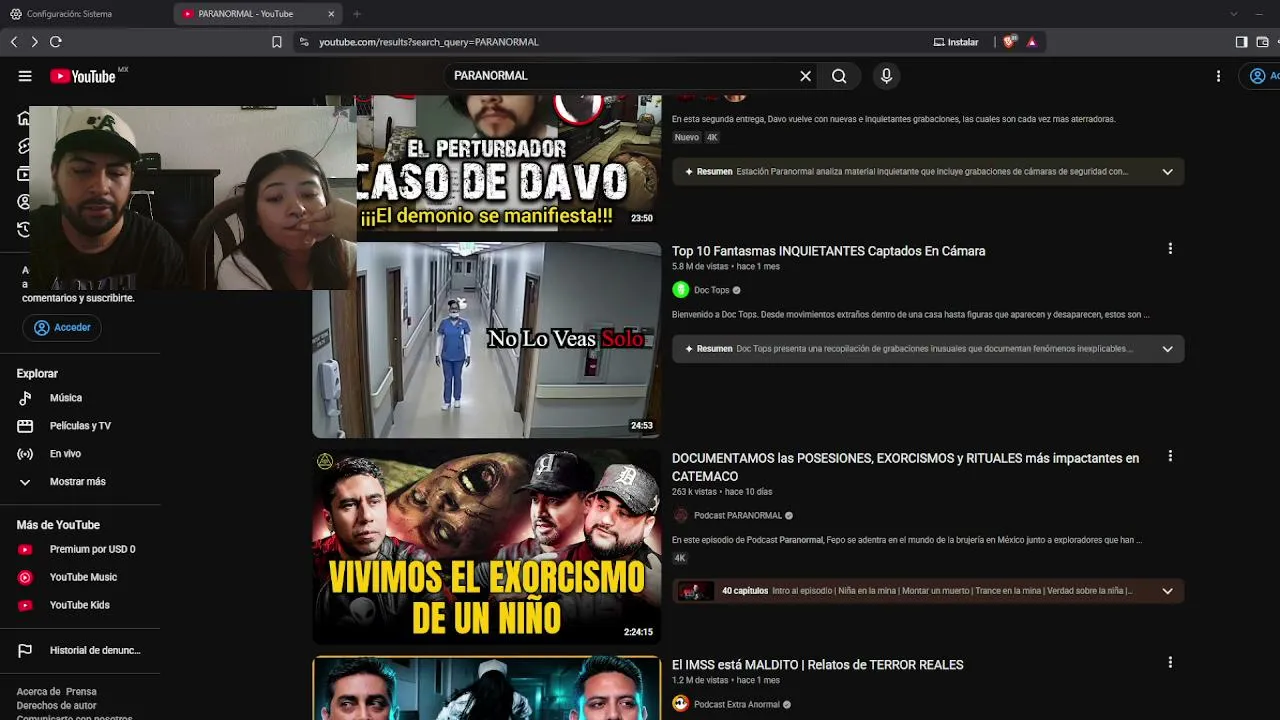This screenshot has height=720, width=1280.
Task: Open a new browser tab with plus
Action: coord(357,14)
